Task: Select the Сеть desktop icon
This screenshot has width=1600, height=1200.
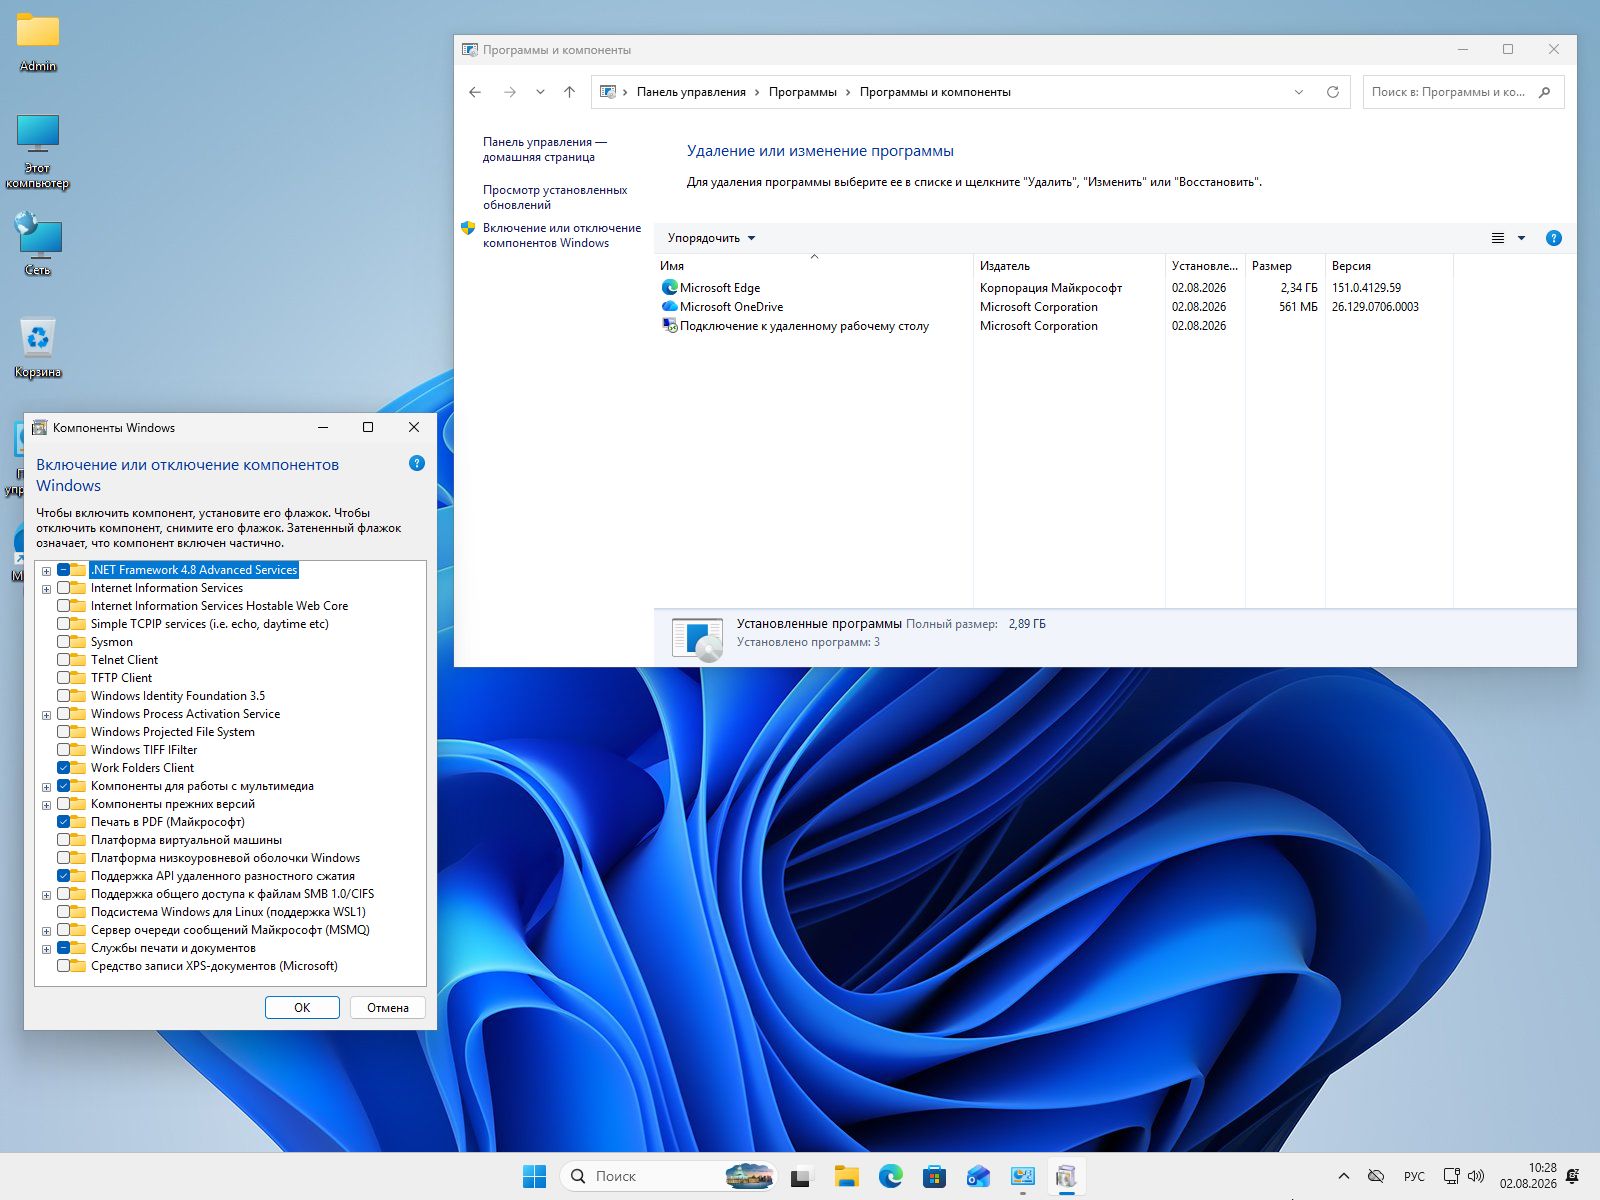Action: coord(38,244)
